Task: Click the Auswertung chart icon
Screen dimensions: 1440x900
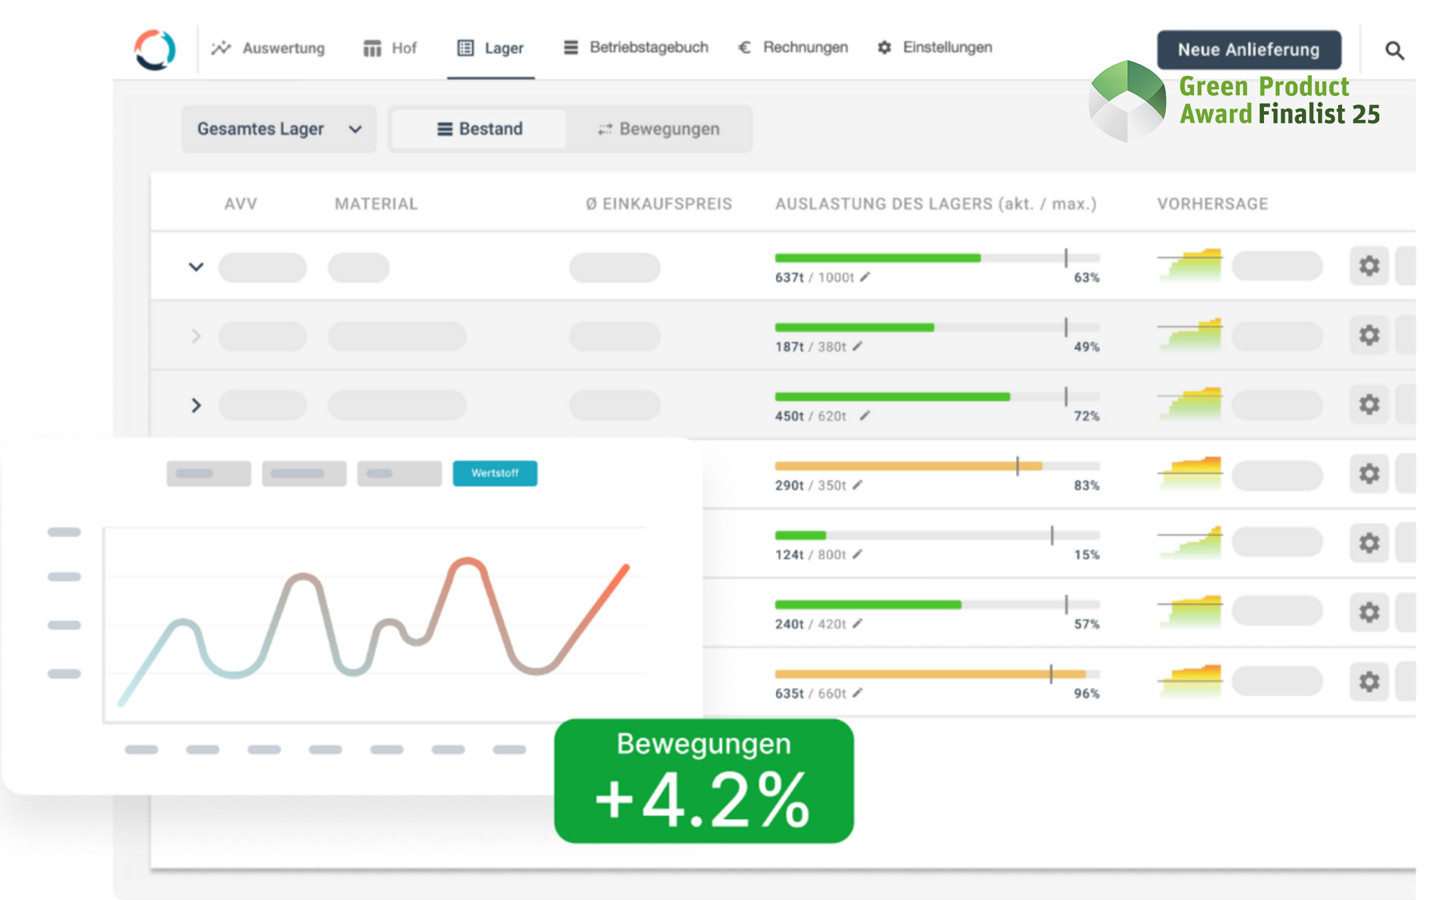Action: tap(221, 47)
